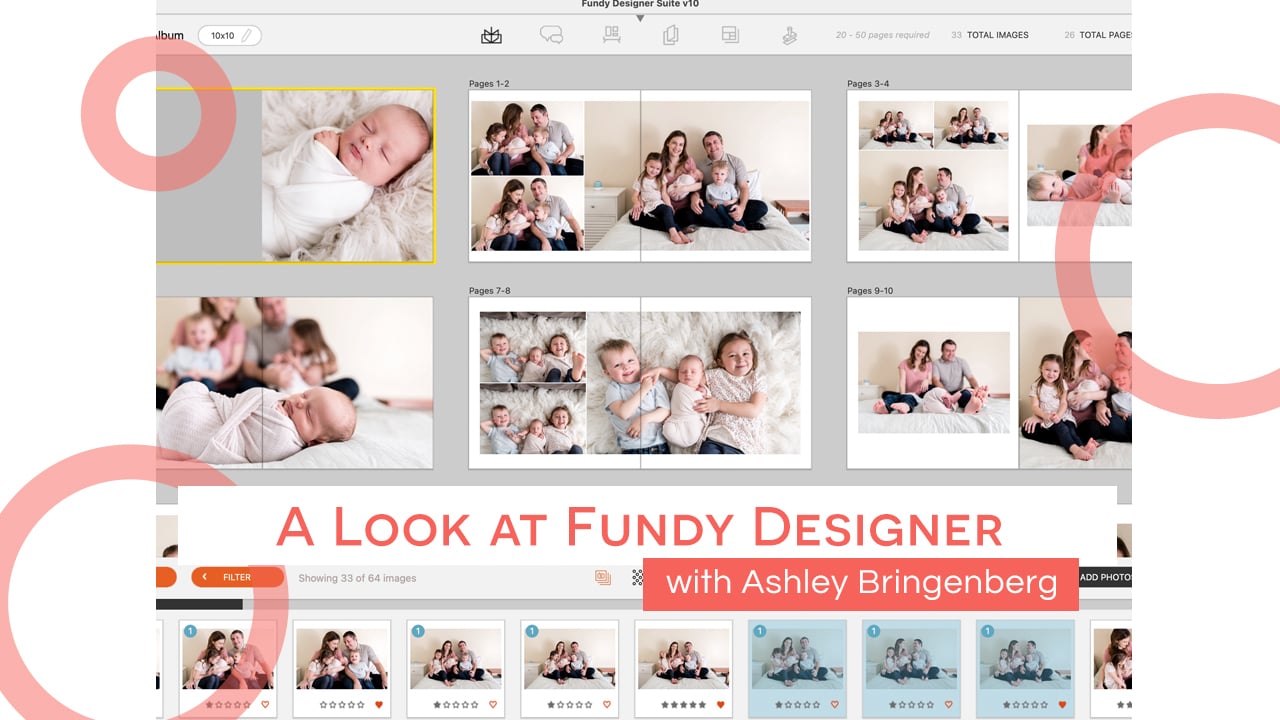Screen dimensions: 1280x720
Task: Select the top-left kids photo on Pages 7-8
Action: coord(532,346)
